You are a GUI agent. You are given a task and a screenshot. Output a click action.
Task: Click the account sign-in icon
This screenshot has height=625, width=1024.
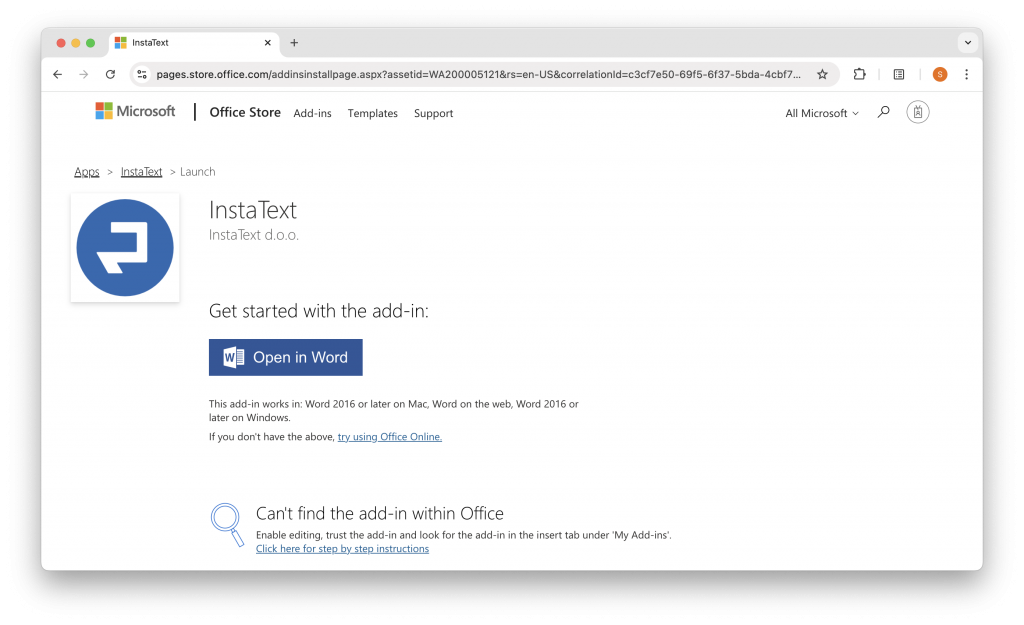pos(918,112)
